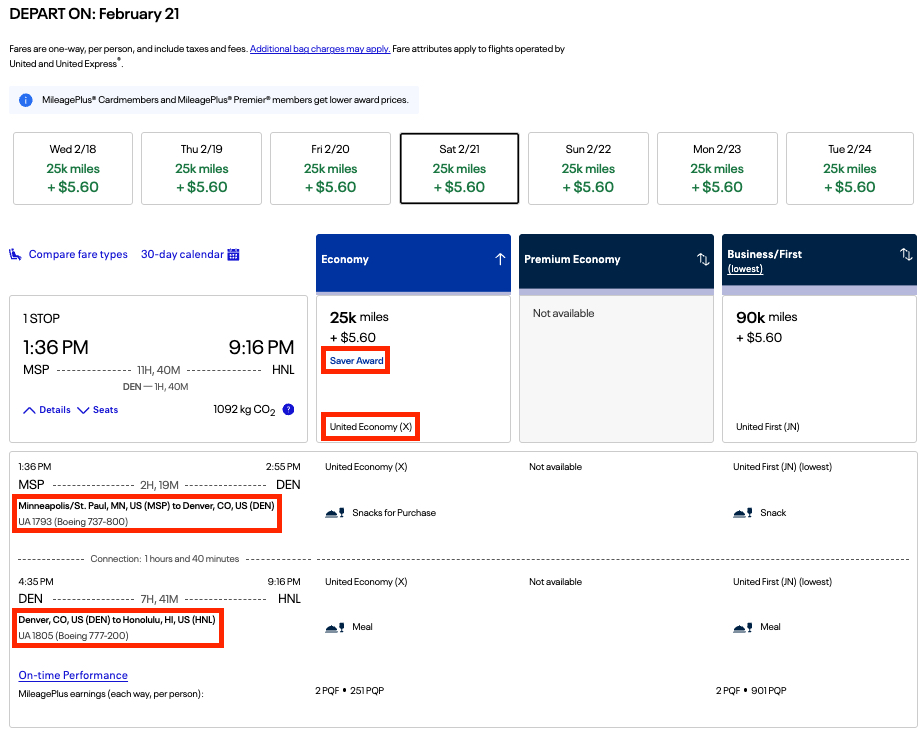Select the 25k miles Economy fare
Image resolution: width=924 pixels, height=731 pixels.
(x=413, y=368)
